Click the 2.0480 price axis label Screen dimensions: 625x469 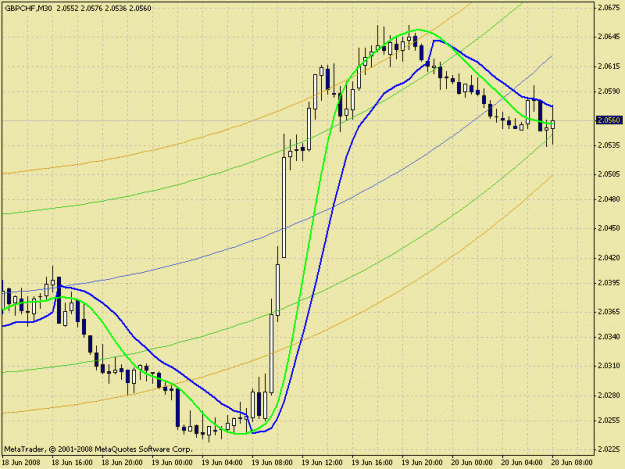coord(609,199)
